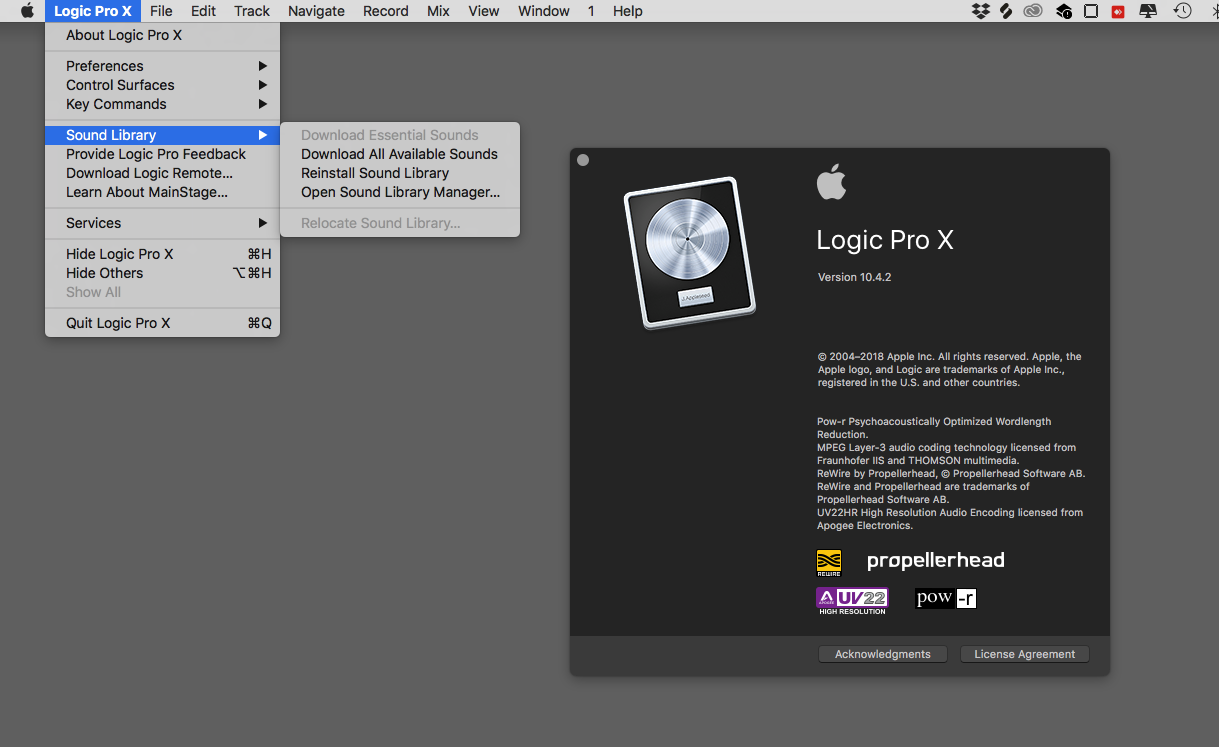1219x747 pixels.
Task: Open the Navigate menu
Action: pos(316,11)
